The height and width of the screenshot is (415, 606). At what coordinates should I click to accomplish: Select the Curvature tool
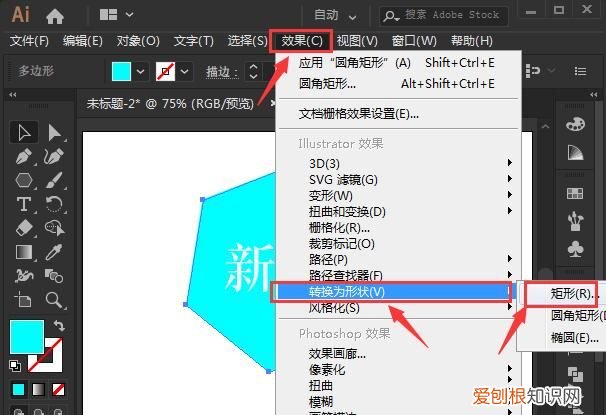point(54,156)
